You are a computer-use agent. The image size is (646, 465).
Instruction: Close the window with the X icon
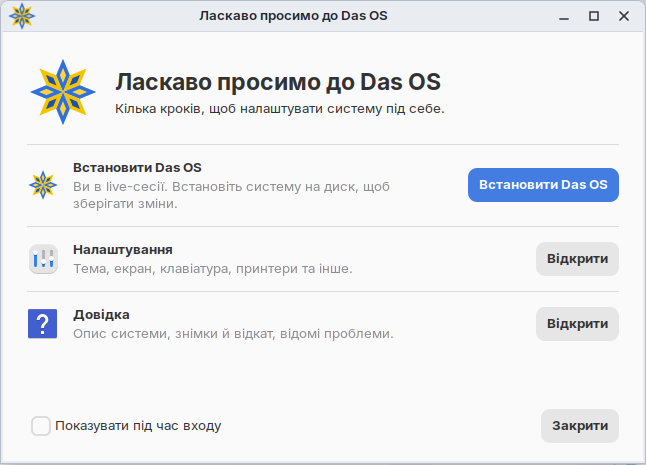[624, 16]
